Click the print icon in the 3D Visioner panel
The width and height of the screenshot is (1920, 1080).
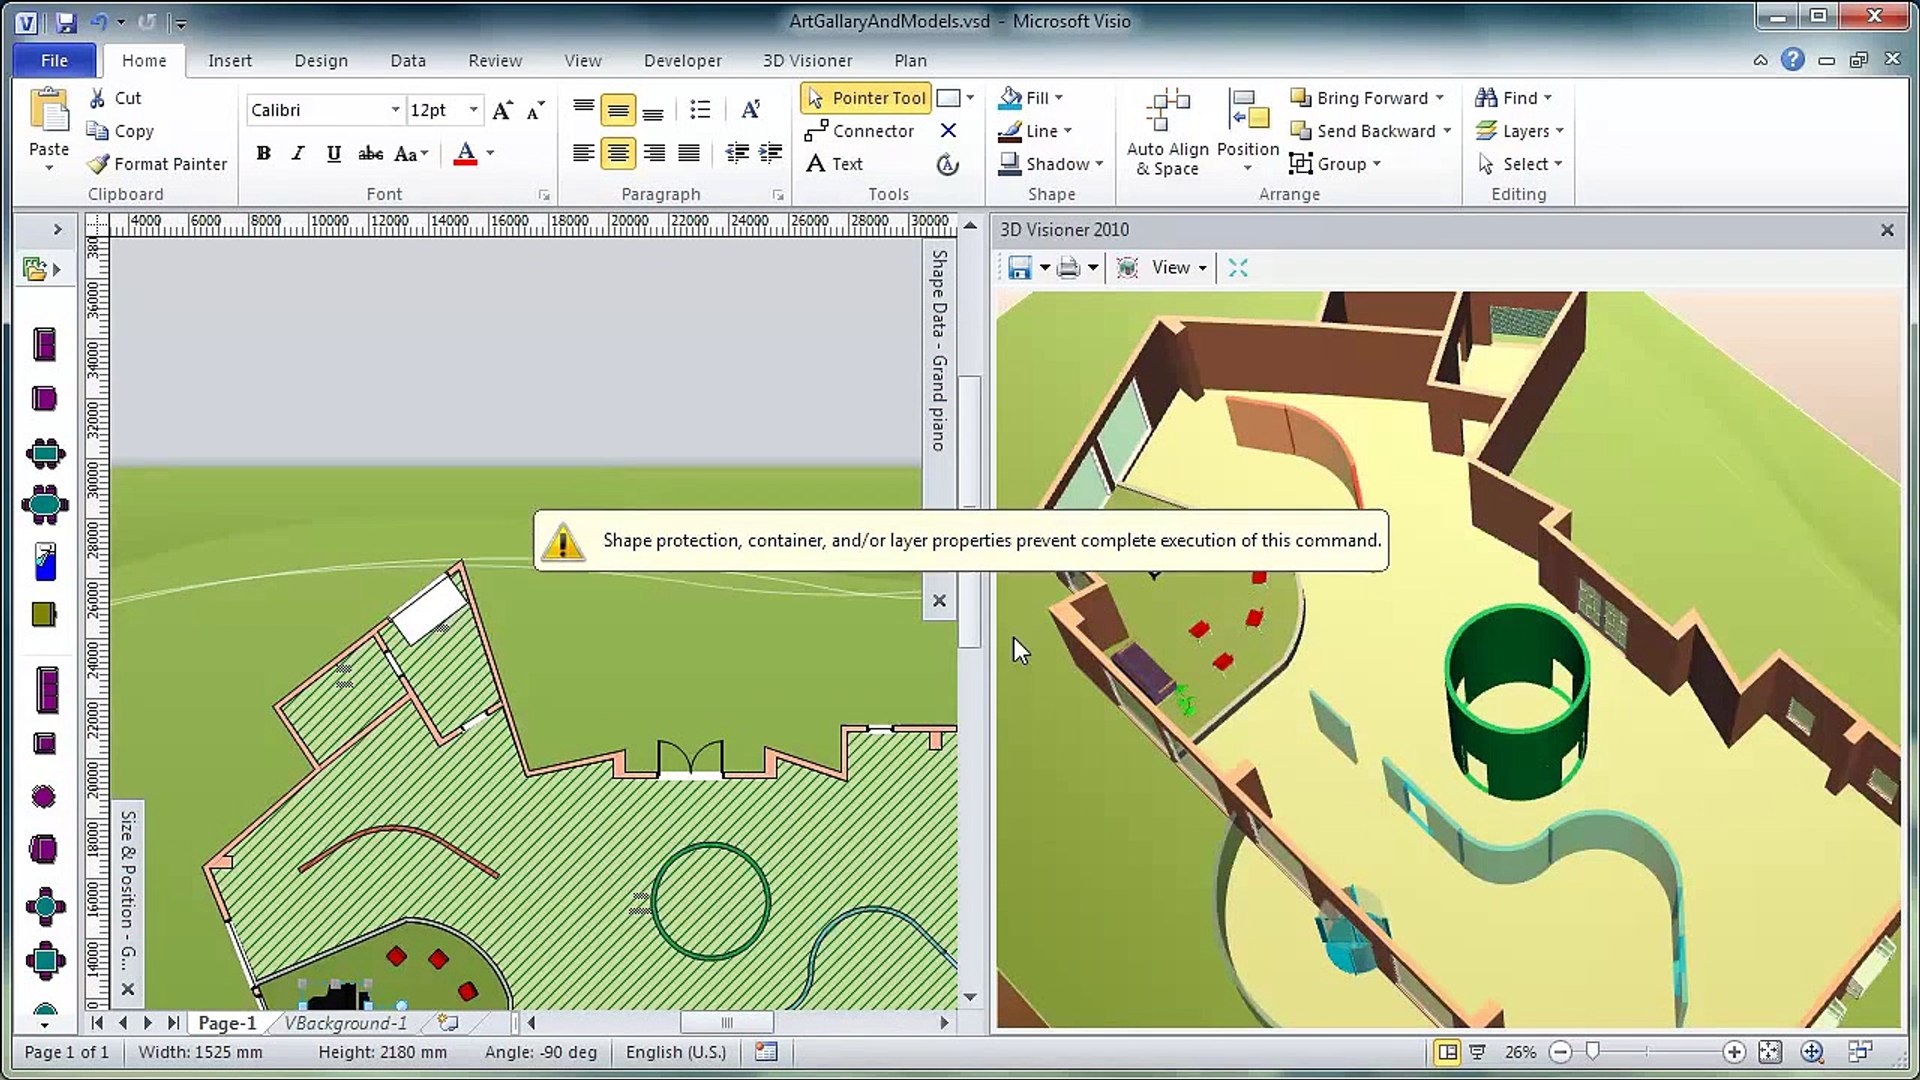[1068, 268]
